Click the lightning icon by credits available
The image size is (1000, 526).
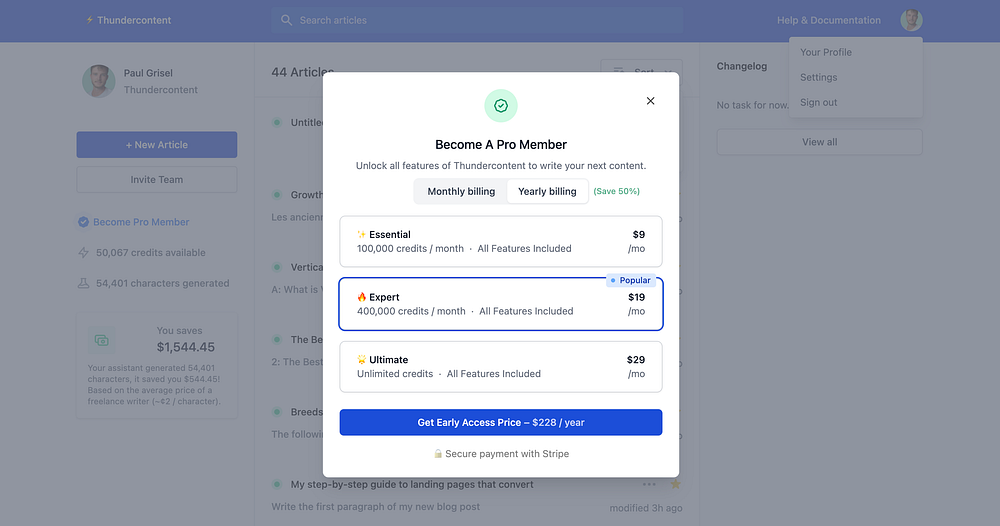pyautogui.click(x=84, y=252)
